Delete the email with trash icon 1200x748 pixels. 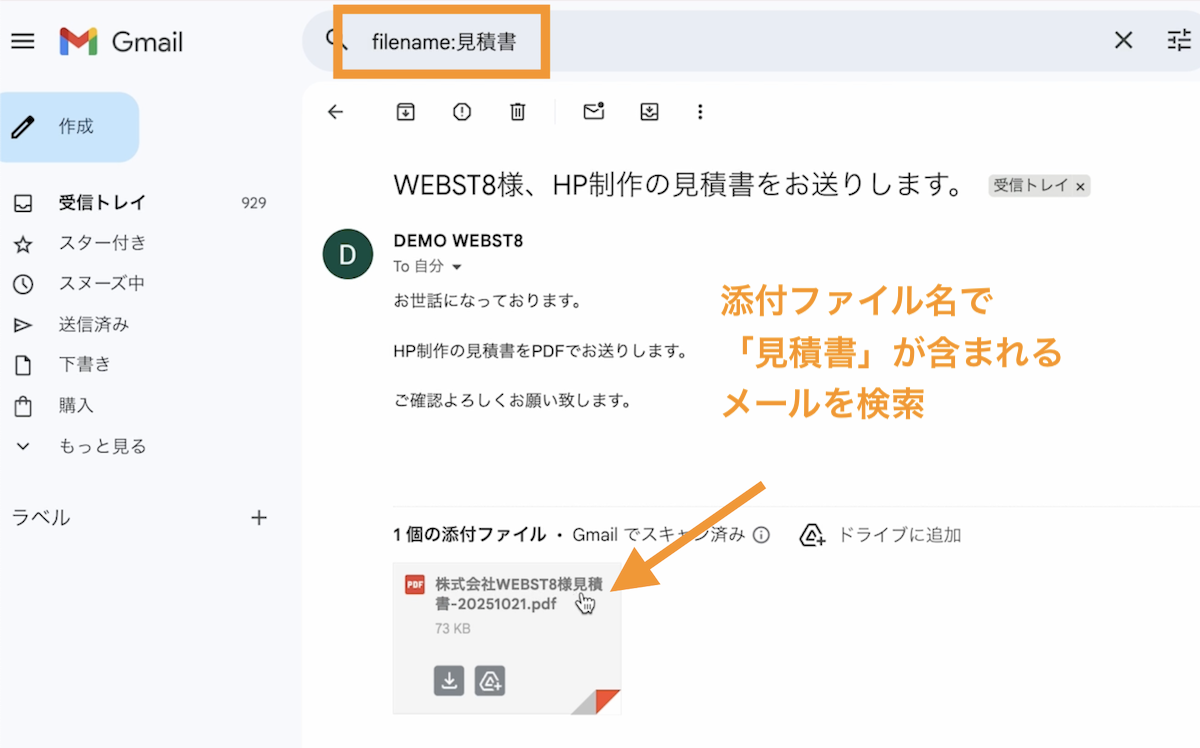[517, 112]
